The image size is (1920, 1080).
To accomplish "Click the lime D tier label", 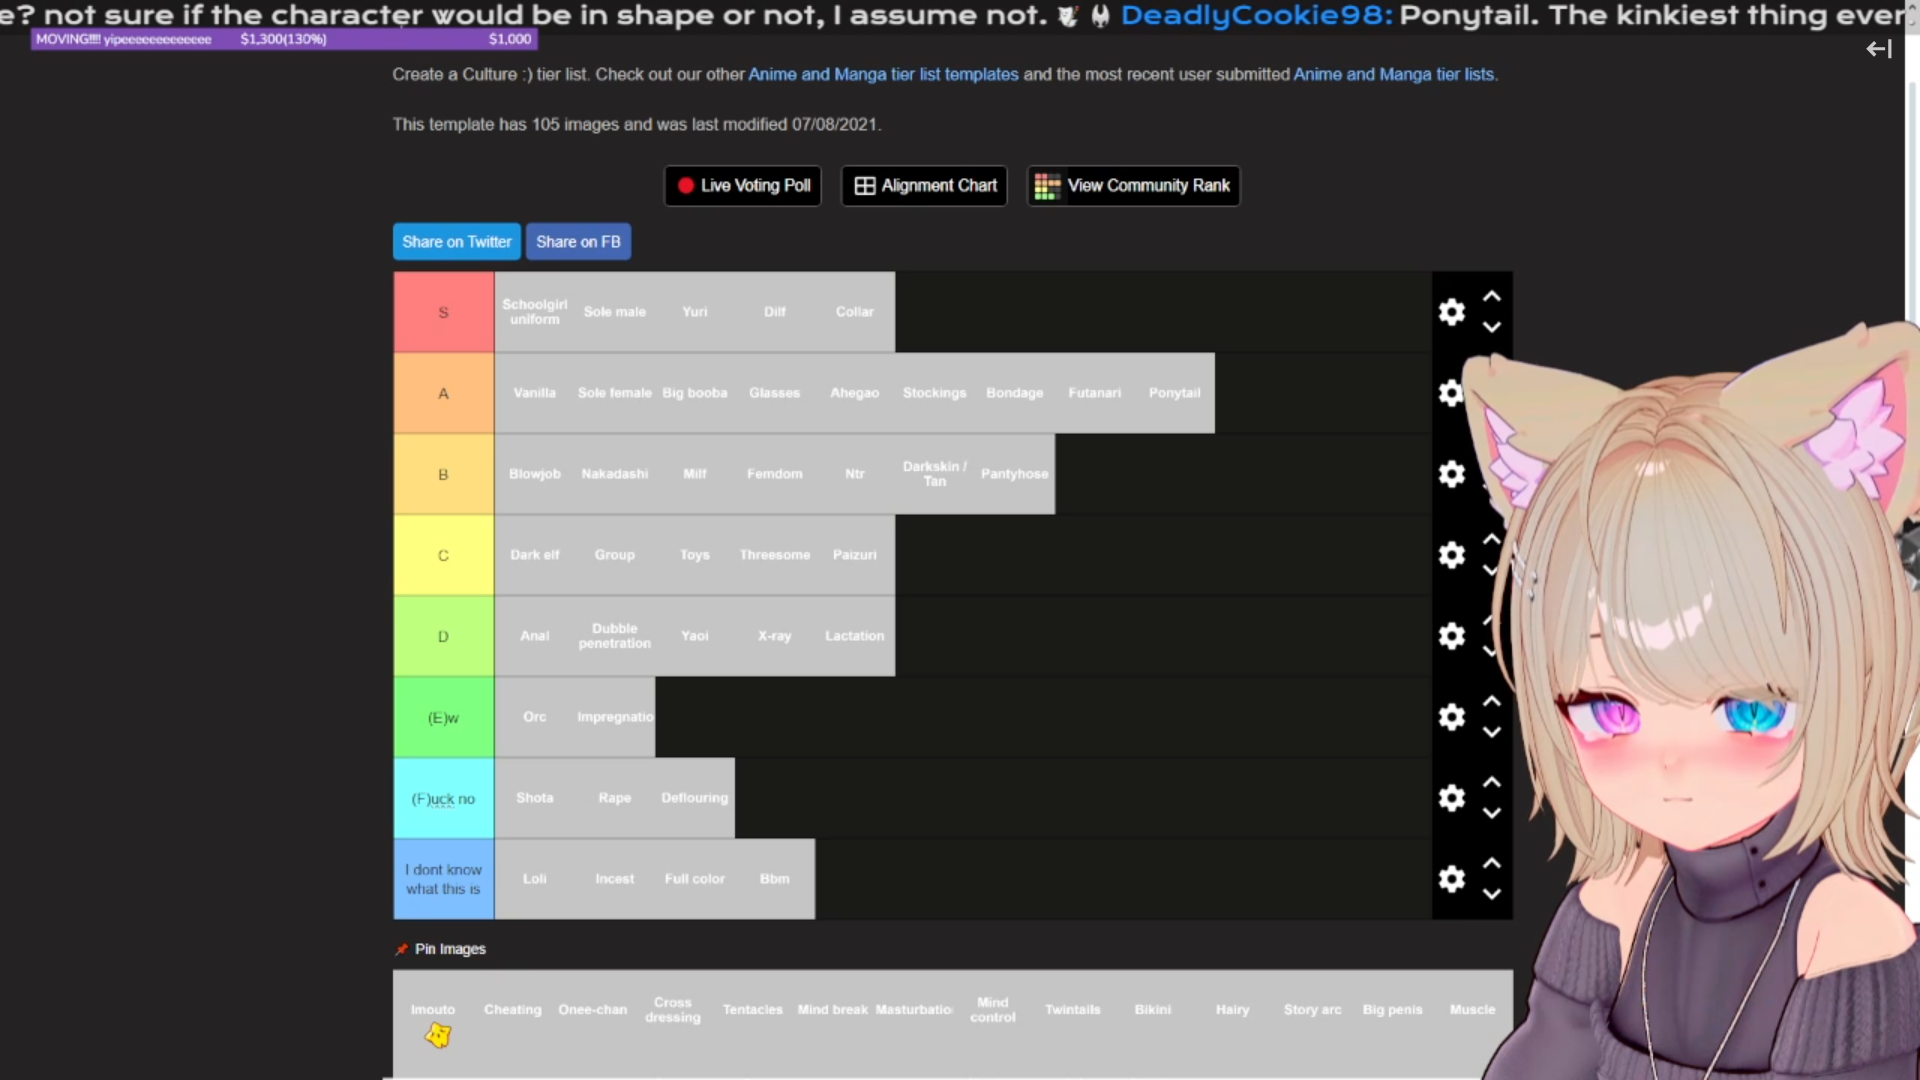I will click(443, 636).
